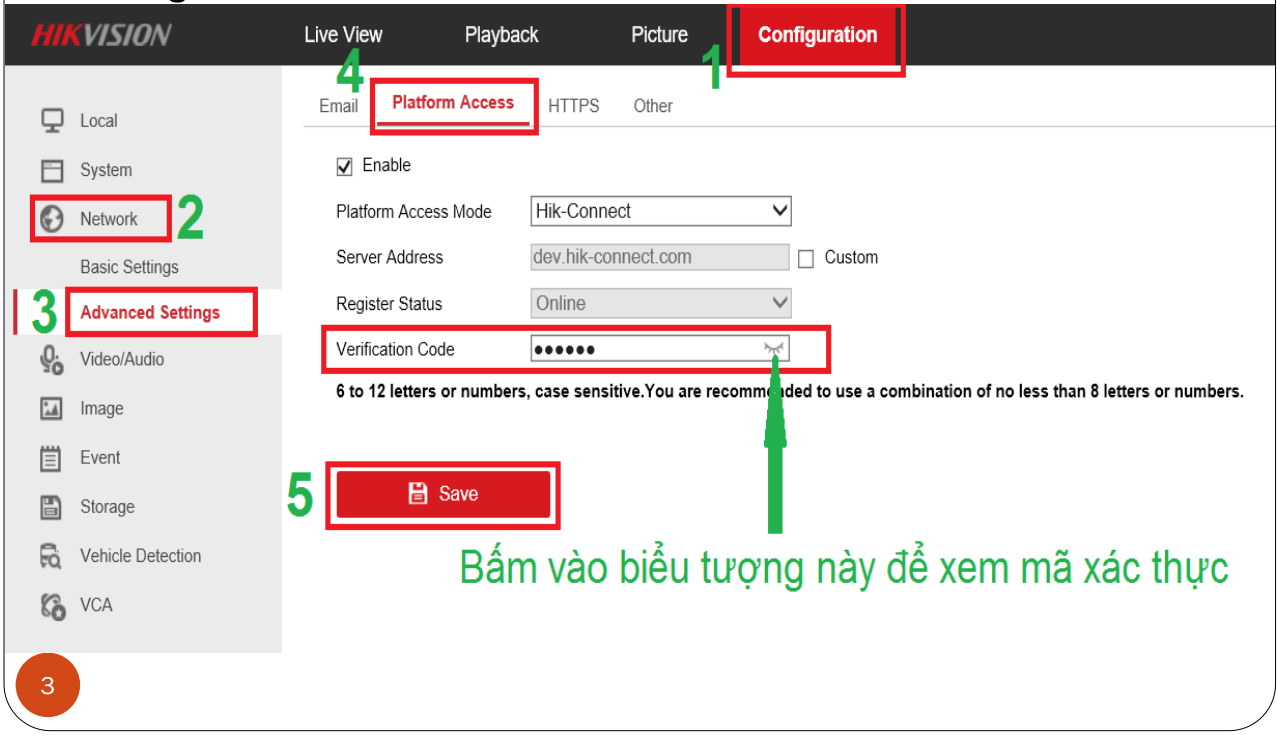Click the password rule hint text
Screen dimensions: 1277x736
pos(790,392)
